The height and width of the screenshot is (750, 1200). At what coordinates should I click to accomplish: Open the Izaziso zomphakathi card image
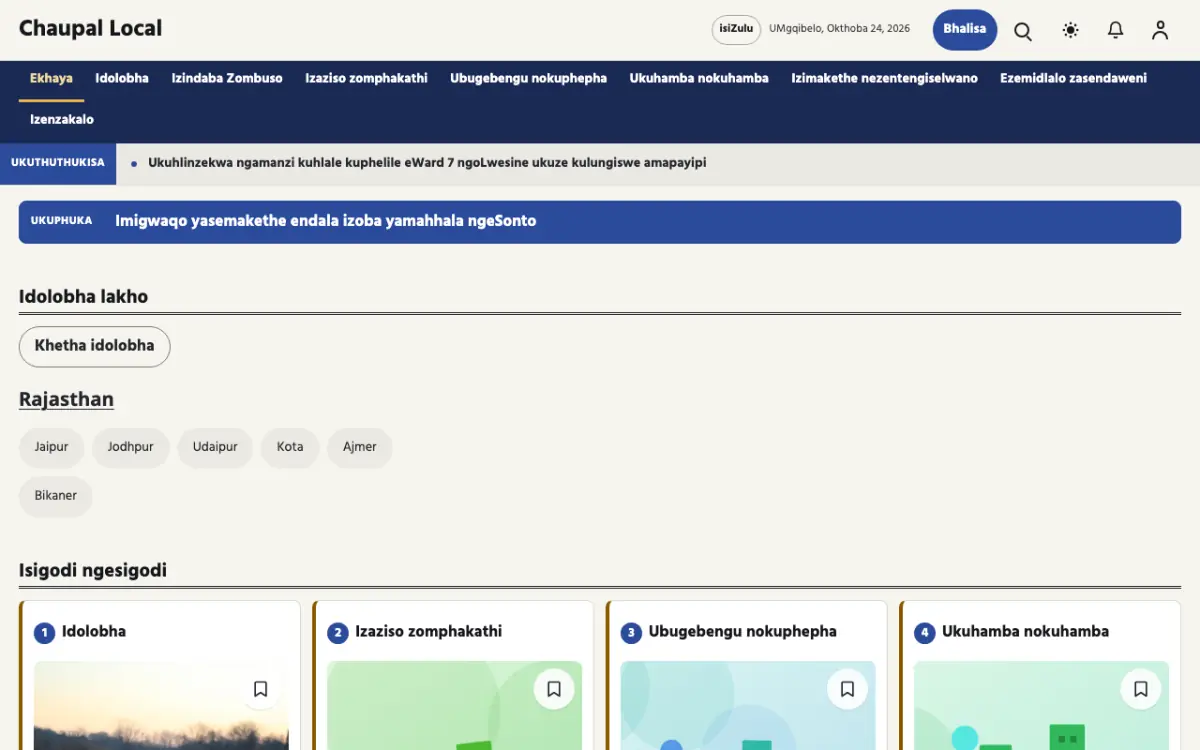tap(454, 705)
